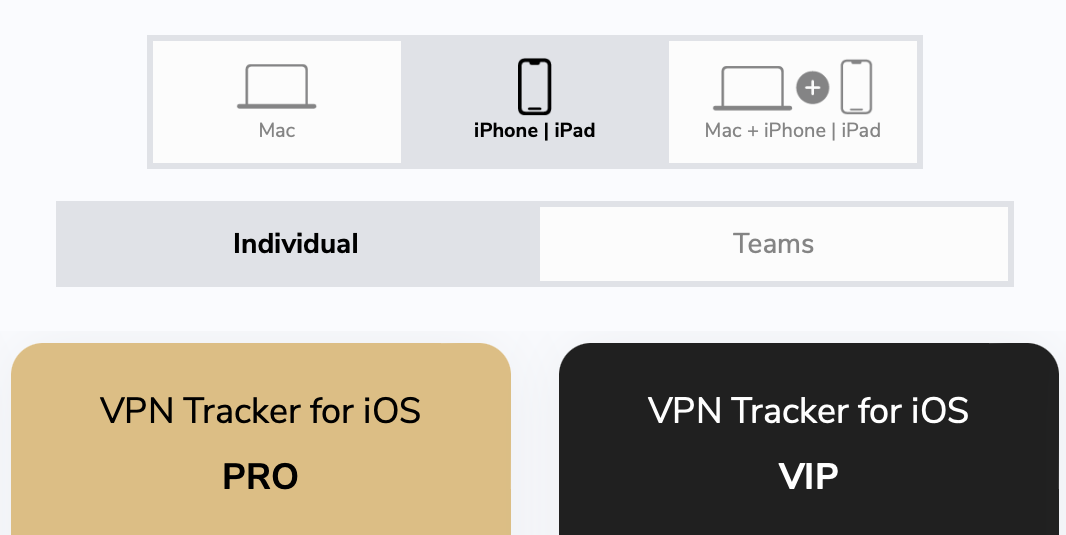Viewport: 1066px width, 535px height.
Task: Click VPN Tracker for iOS on gold card
Action: click(260, 411)
